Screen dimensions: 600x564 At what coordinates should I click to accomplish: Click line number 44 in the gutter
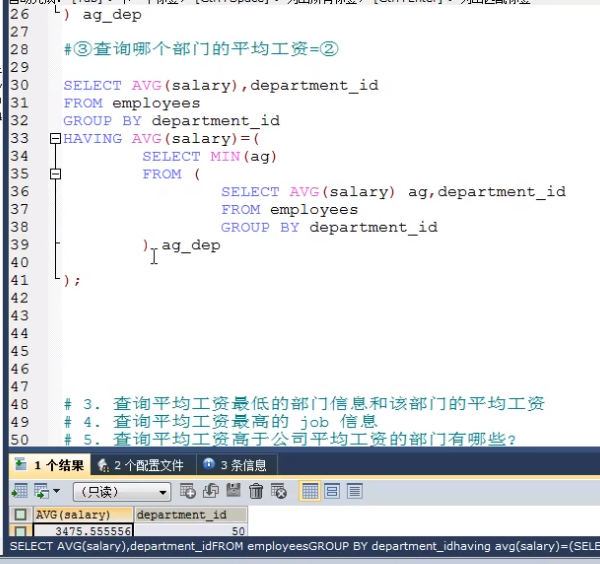[20, 333]
